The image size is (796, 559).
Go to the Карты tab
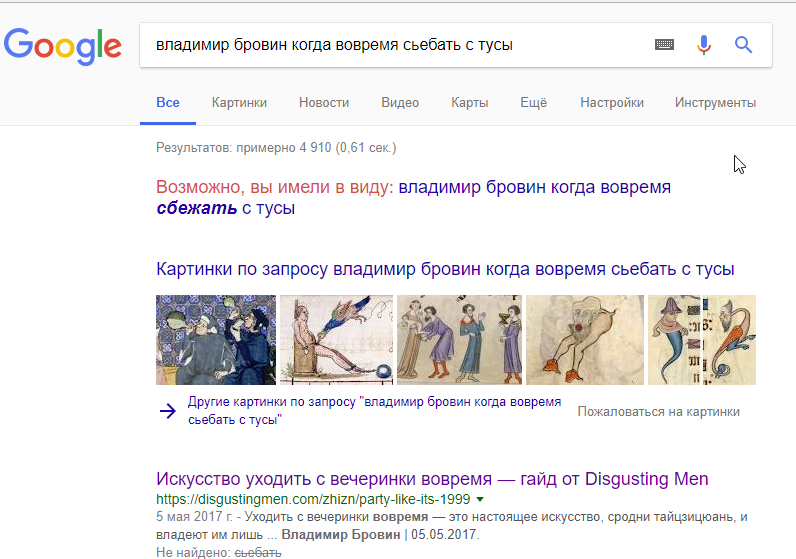point(469,103)
